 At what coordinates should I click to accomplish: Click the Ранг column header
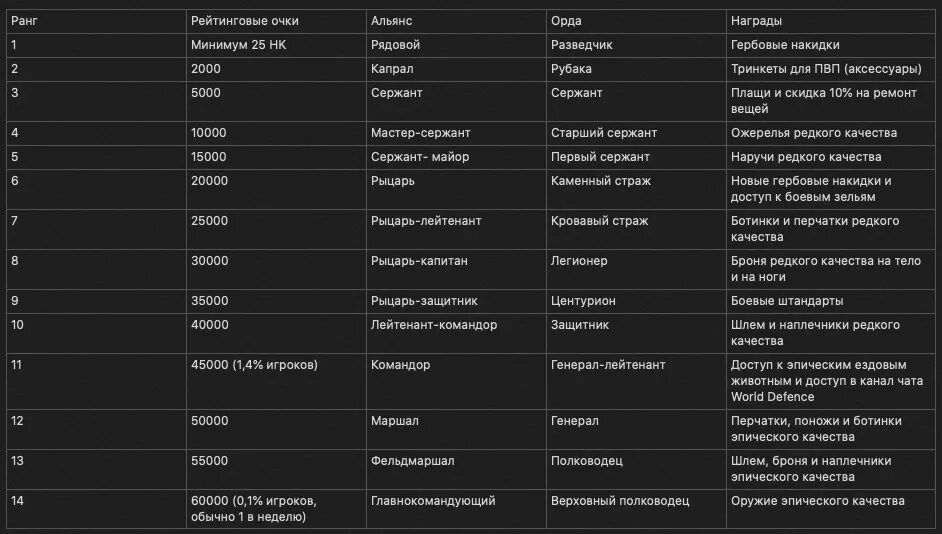[96, 21]
